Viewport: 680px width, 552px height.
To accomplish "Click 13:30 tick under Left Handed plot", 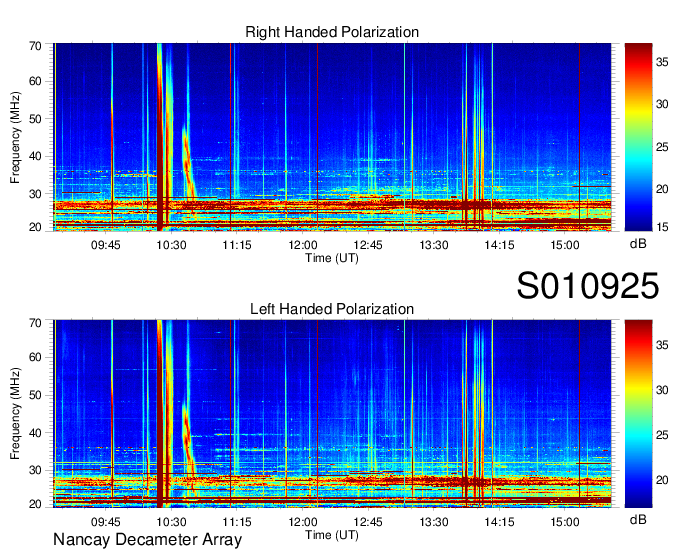I will coord(434,522).
